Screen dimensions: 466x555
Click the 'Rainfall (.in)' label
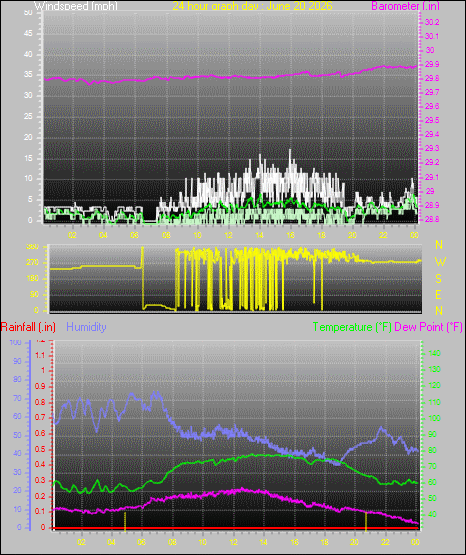point(28,327)
